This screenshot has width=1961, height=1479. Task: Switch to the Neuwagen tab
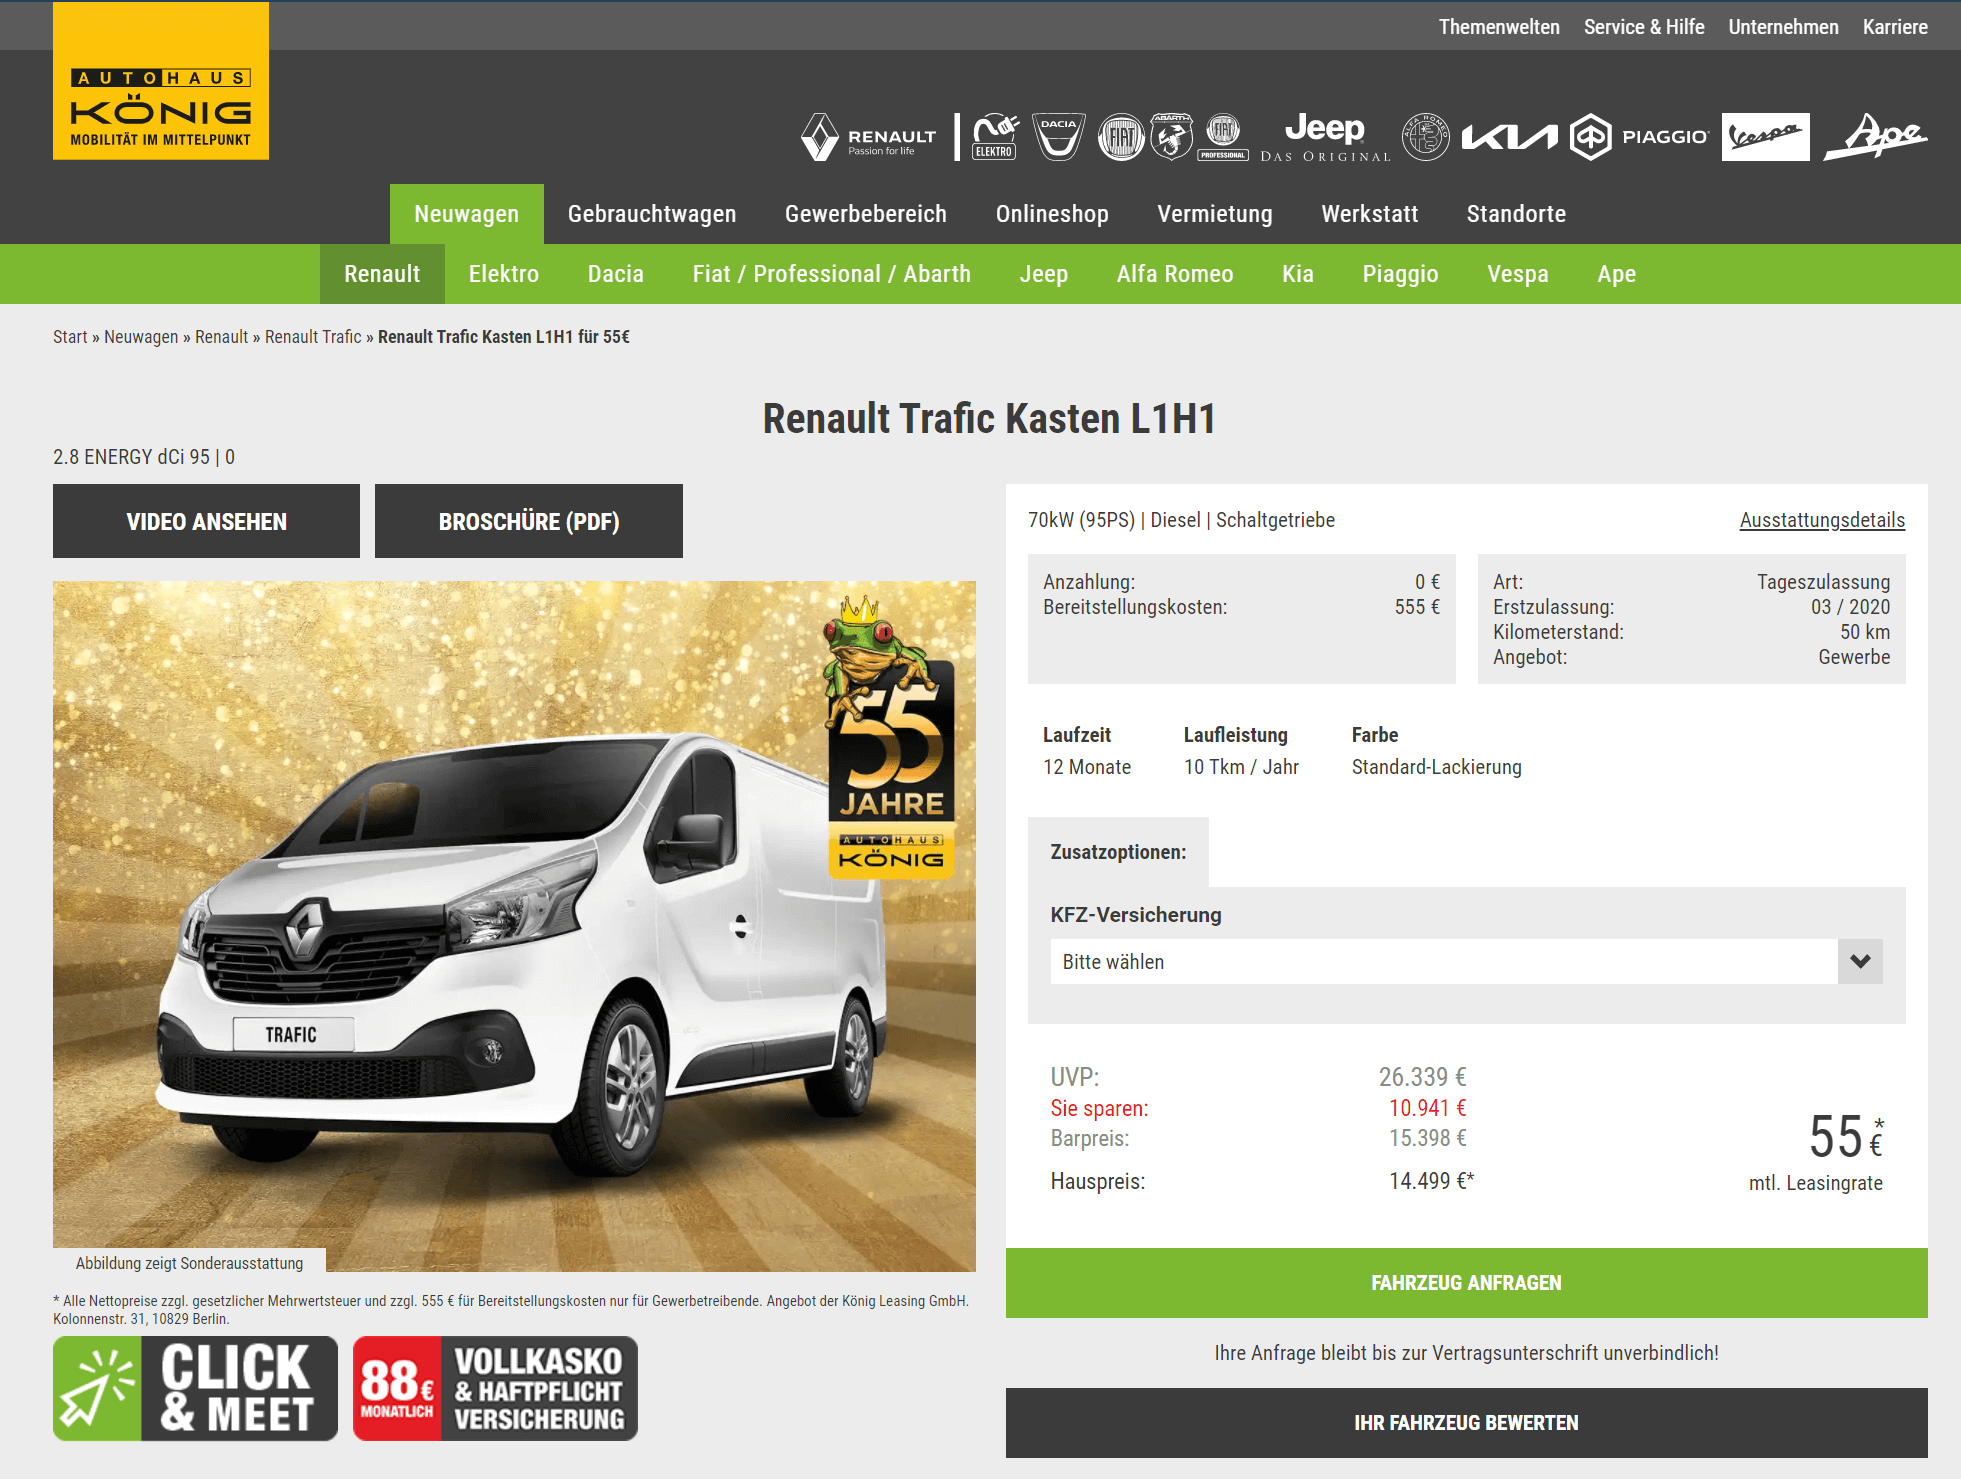(467, 214)
